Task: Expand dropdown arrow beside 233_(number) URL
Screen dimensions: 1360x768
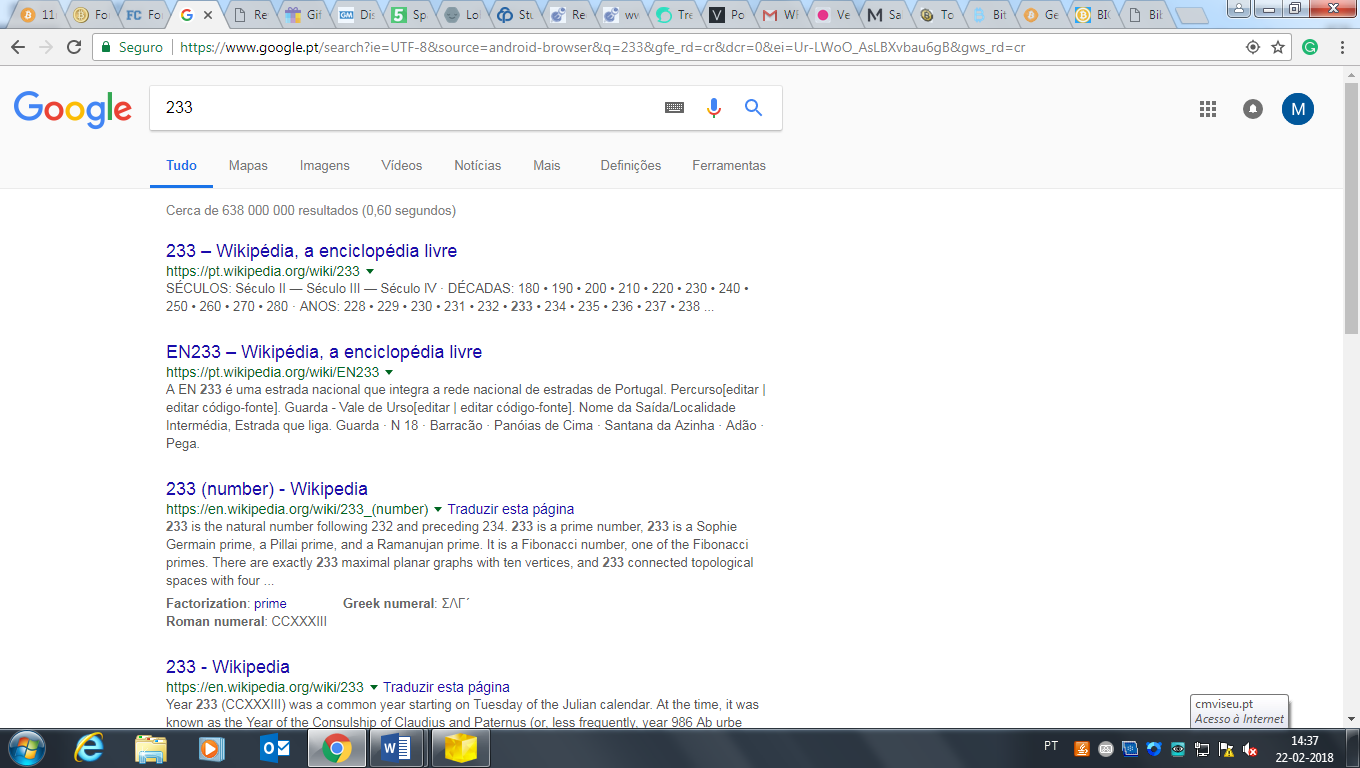Action: point(438,509)
